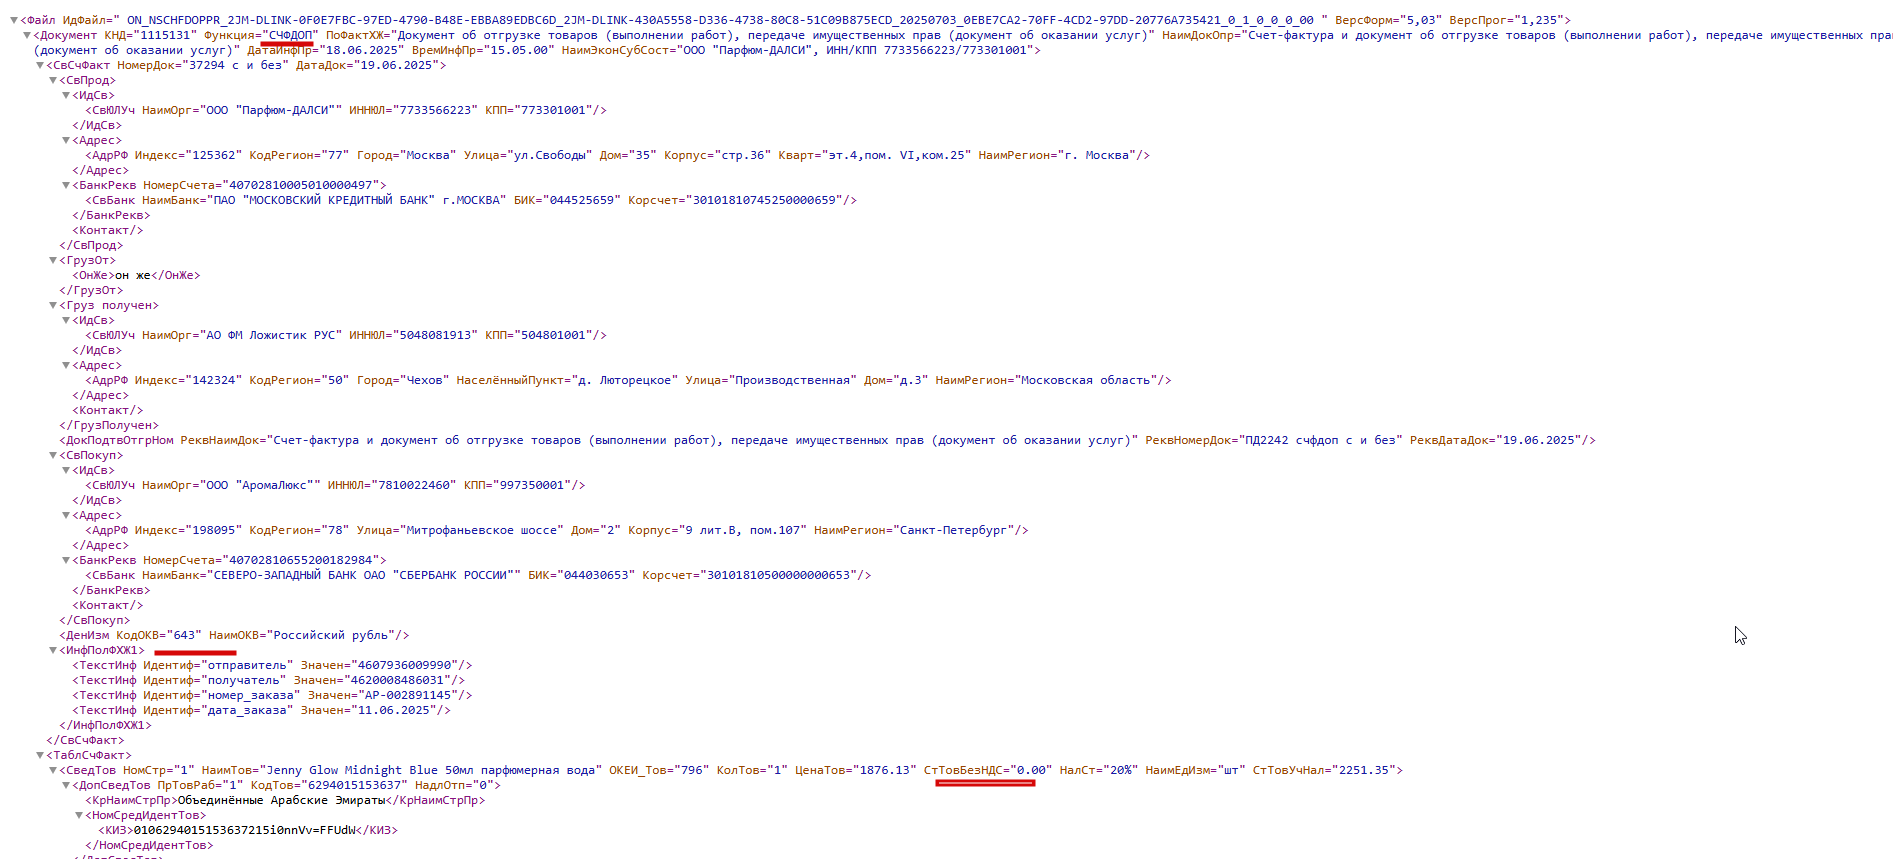Collapse the СвПокуп node triangle
The width and height of the screenshot is (1893, 859).
(53, 455)
